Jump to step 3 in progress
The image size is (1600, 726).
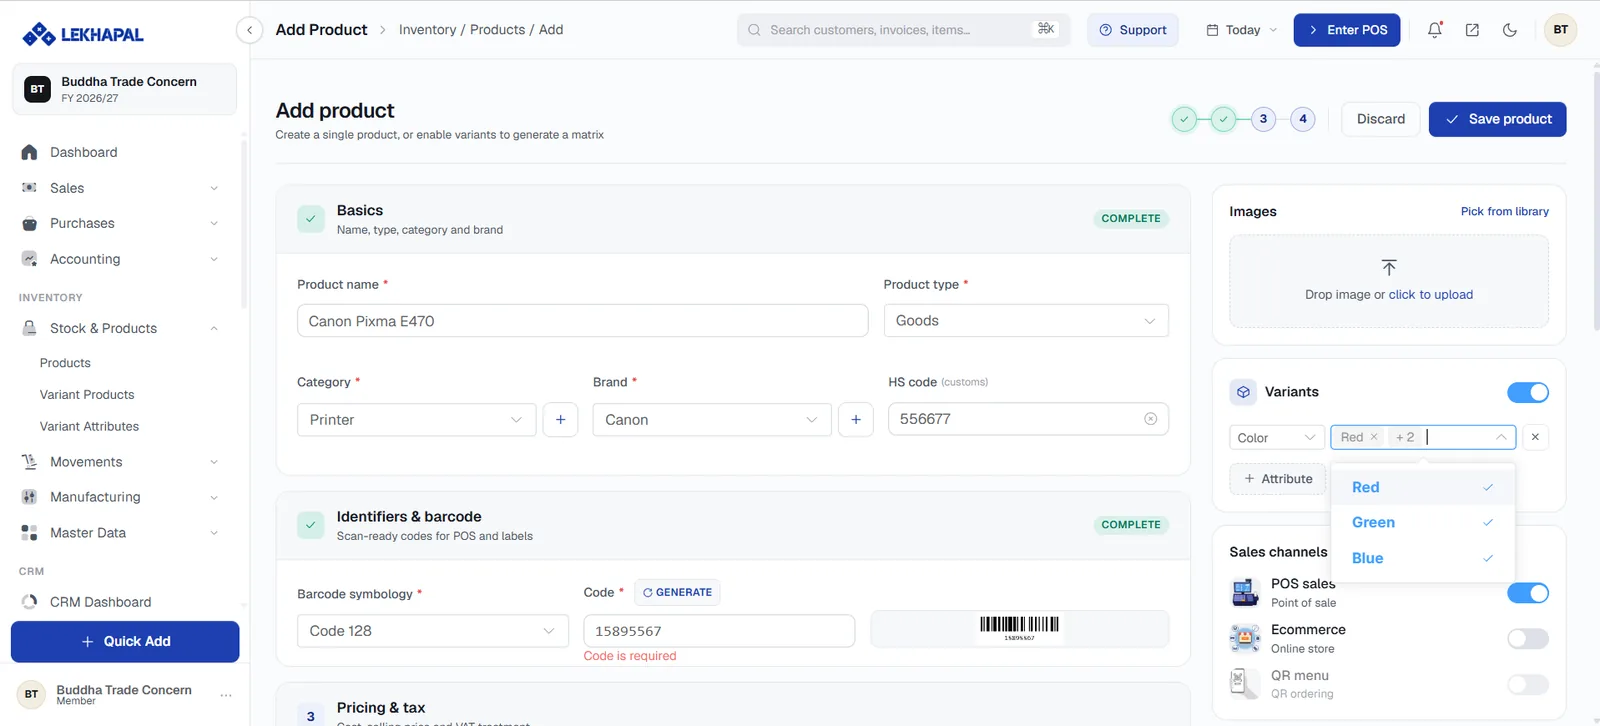coord(1263,119)
